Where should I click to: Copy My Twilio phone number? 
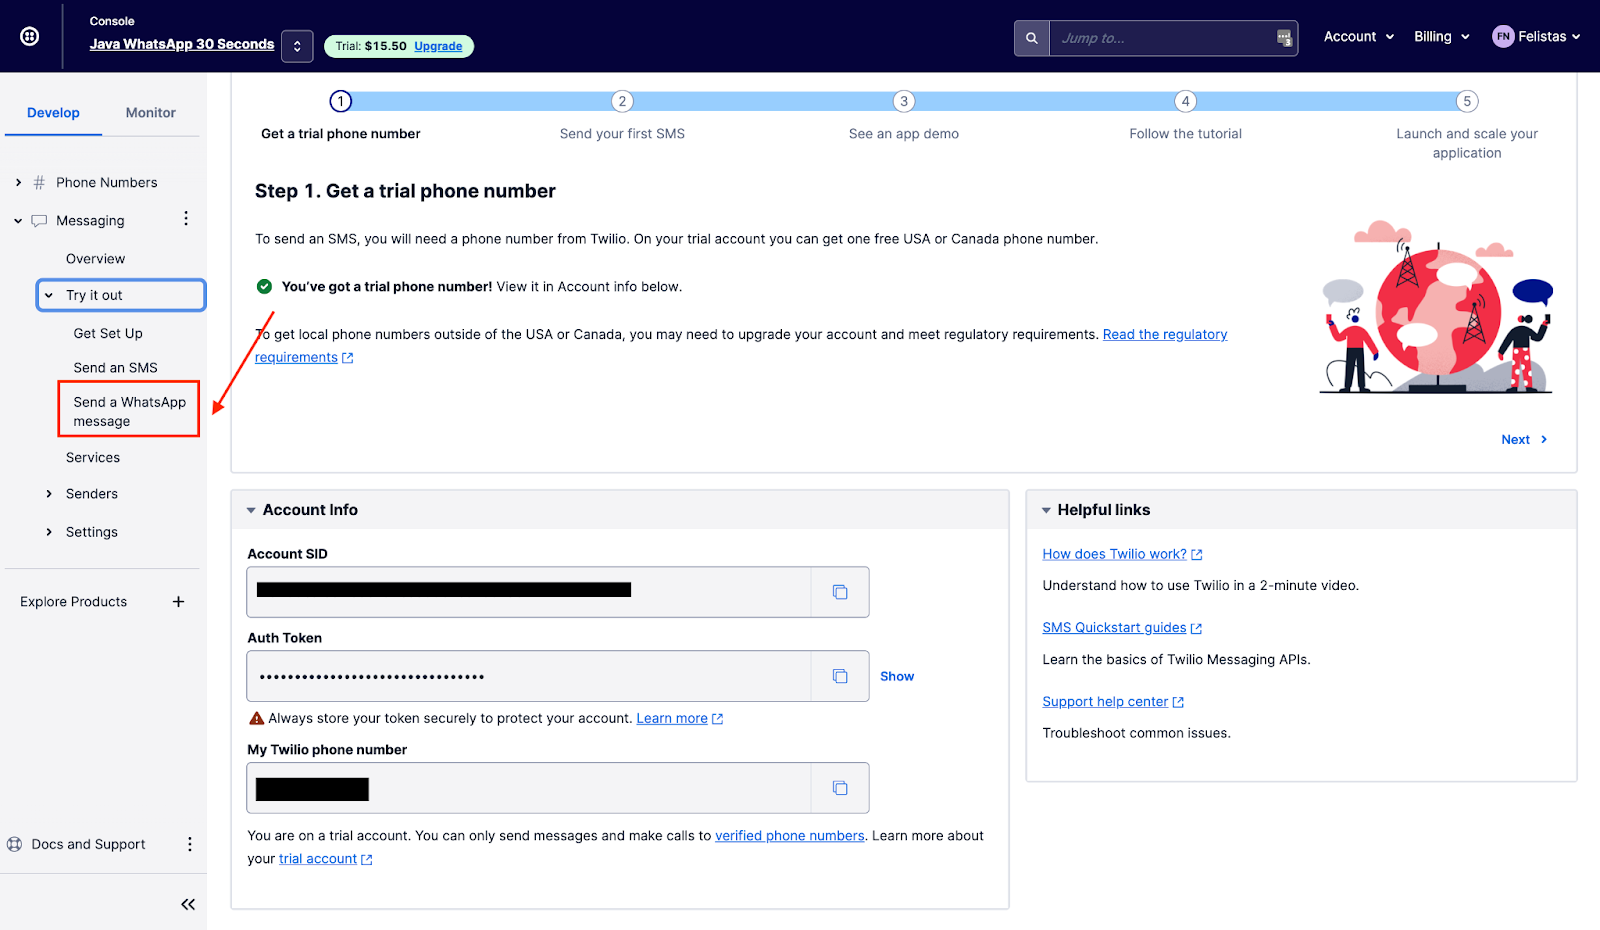point(840,788)
